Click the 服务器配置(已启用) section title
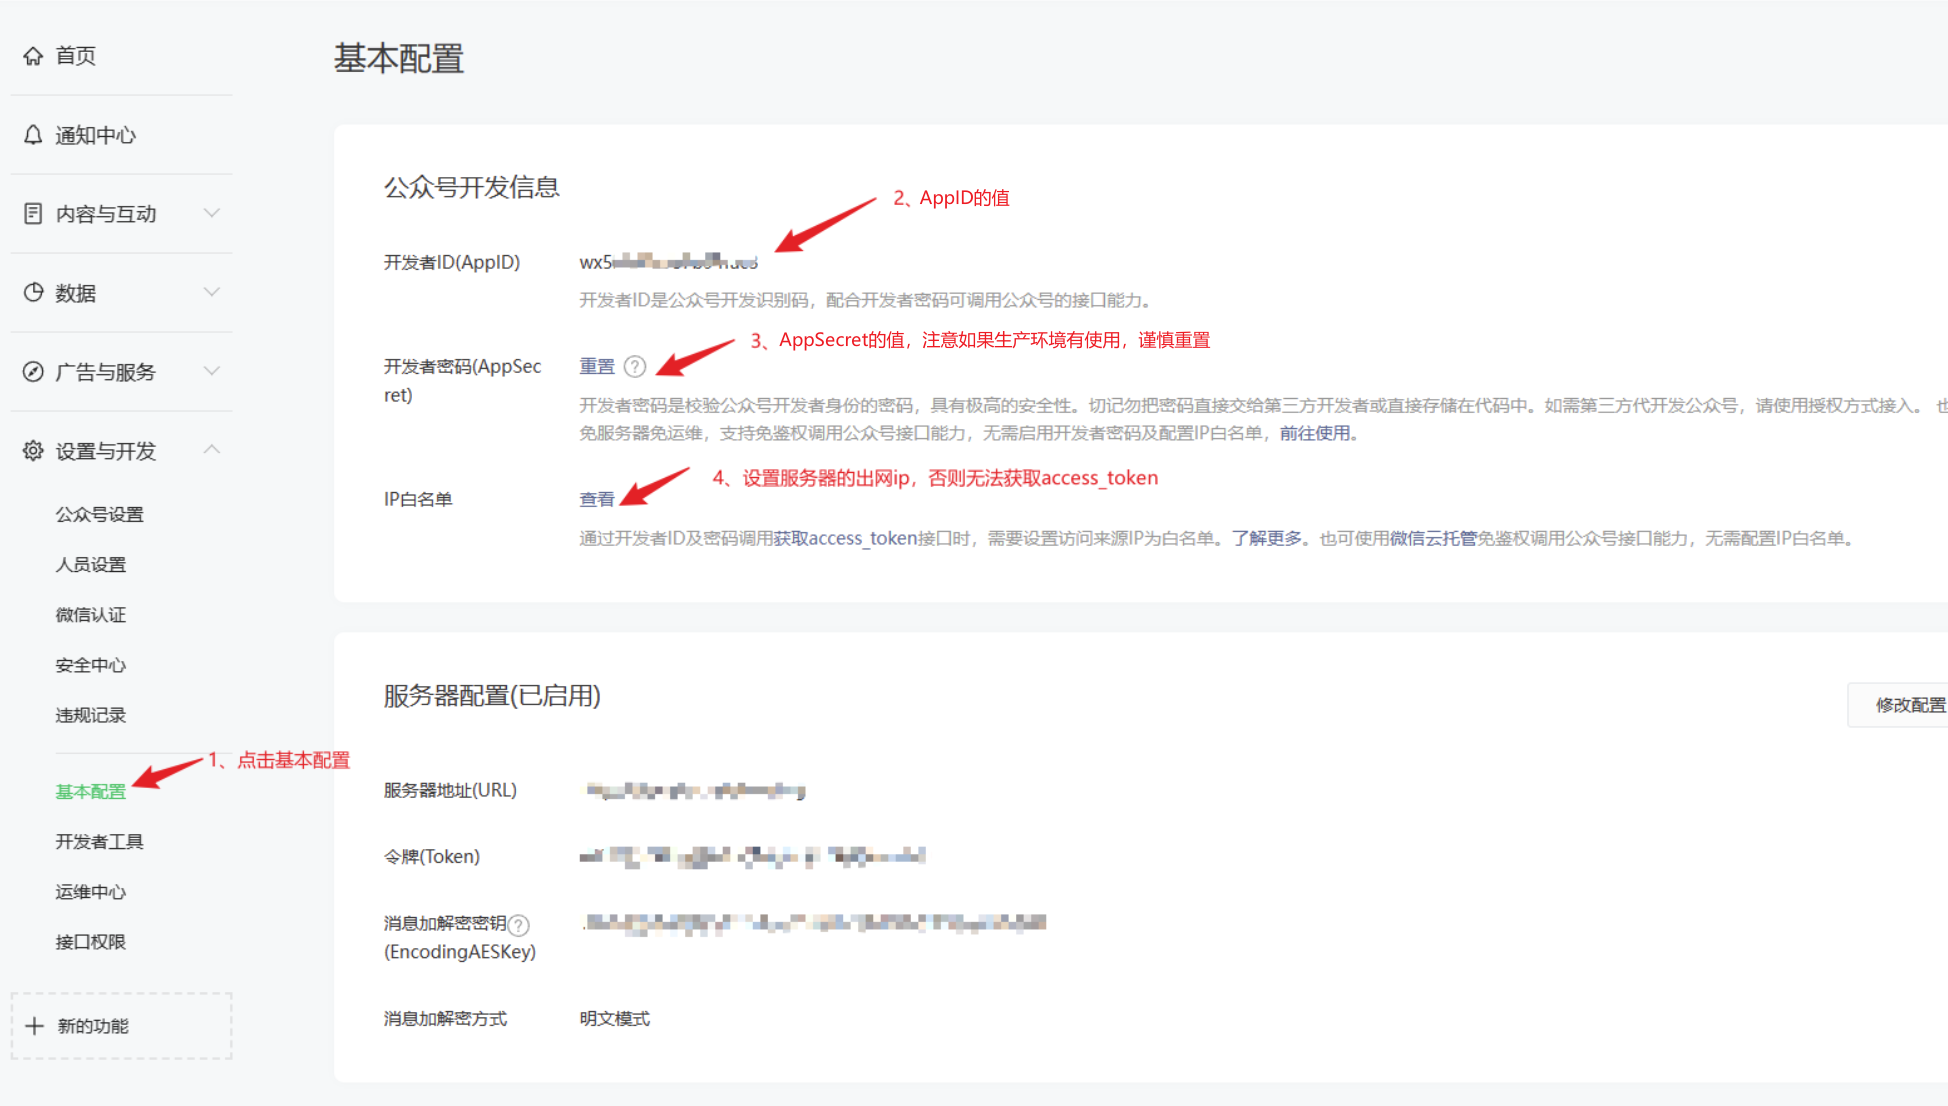The image size is (1948, 1106). tap(493, 696)
